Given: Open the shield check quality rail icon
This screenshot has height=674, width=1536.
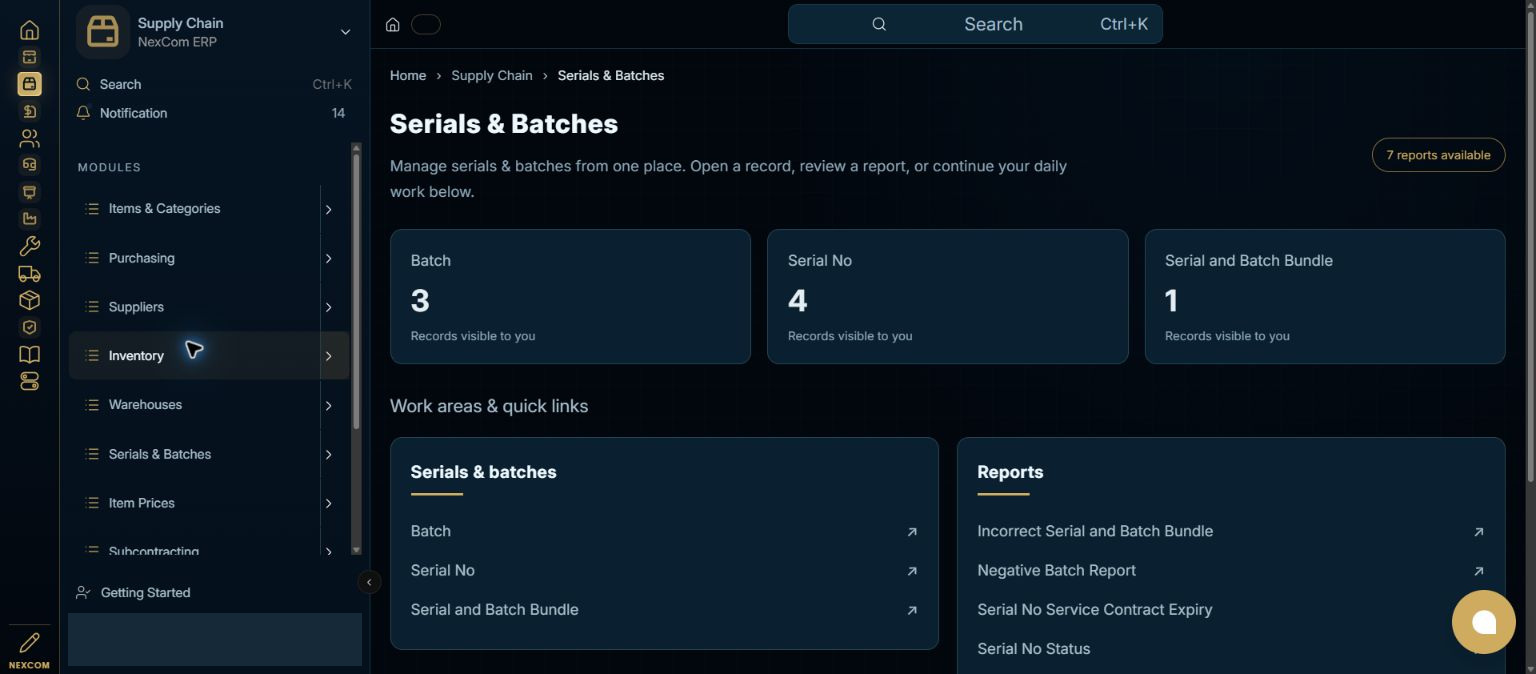Looking at the screenshot, I should [x=29, y=327].
